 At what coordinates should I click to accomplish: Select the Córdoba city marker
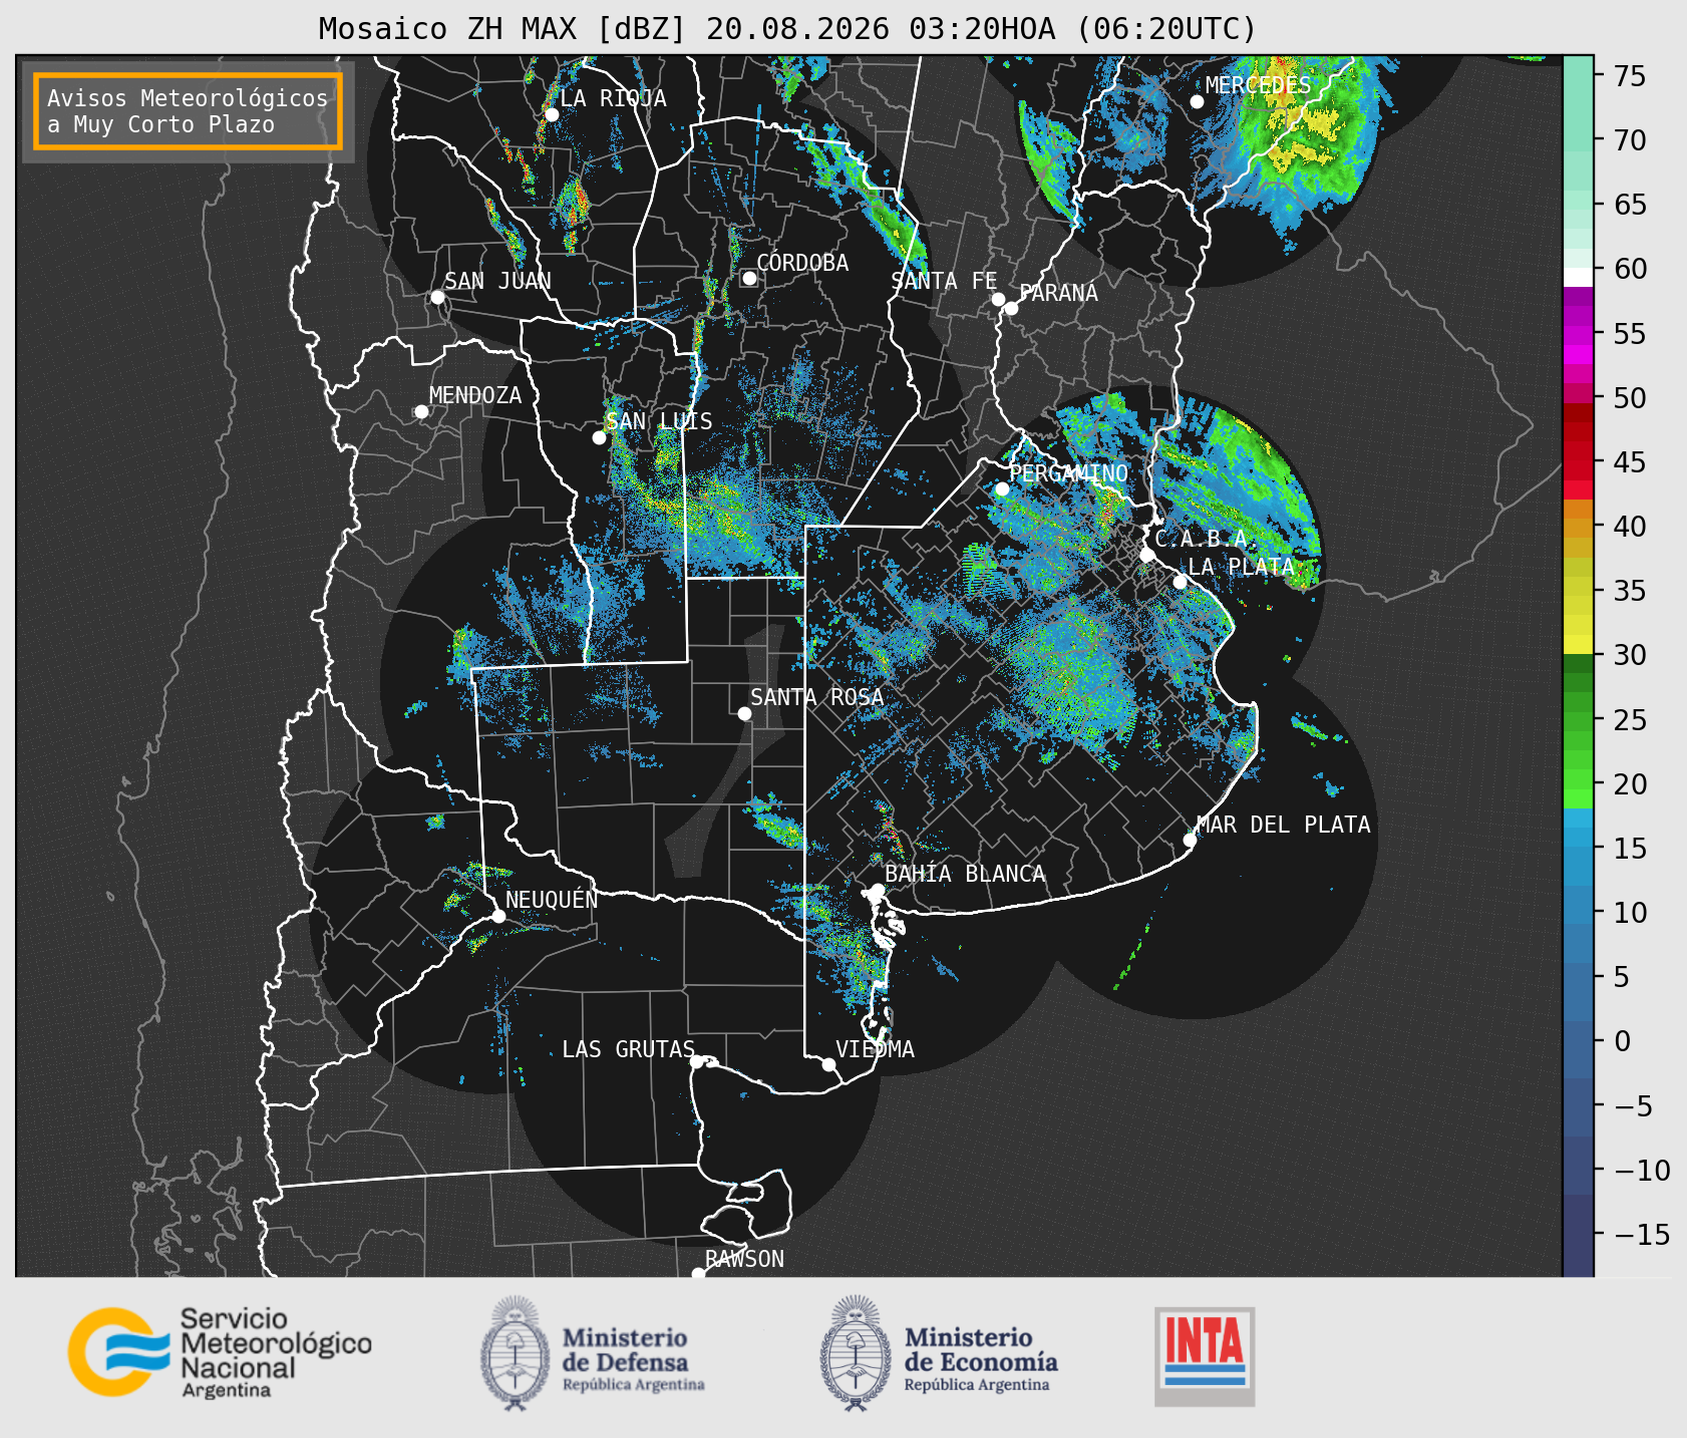coord(749,278)
